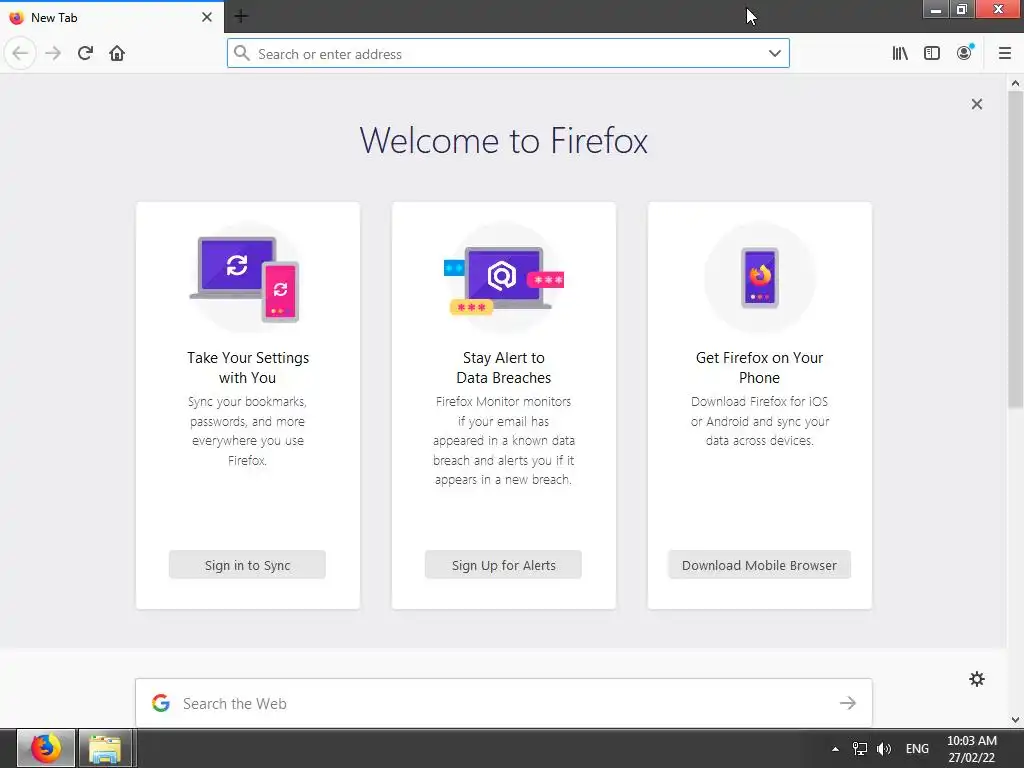Click the Forward arrow button
The width and height of the screenshot is (1024, 768).
53,53
